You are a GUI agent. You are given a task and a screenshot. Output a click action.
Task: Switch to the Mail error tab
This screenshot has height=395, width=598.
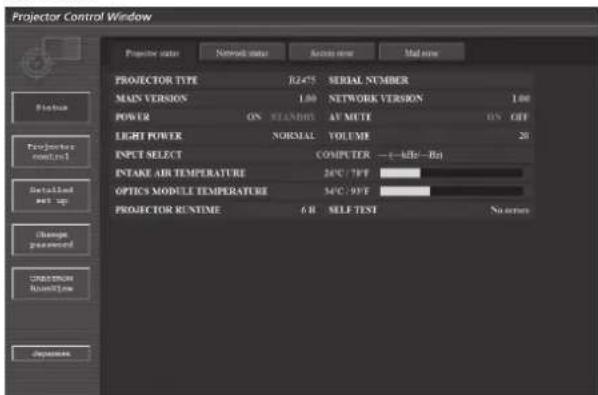[x=421, y=53]
